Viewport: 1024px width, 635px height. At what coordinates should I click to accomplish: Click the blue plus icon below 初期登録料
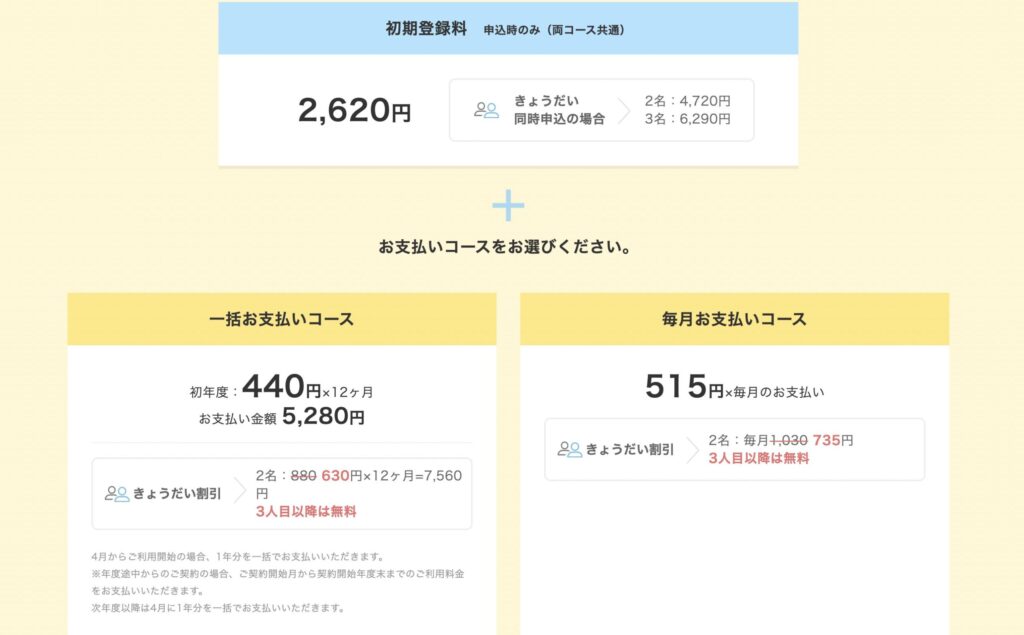(508, 205)
